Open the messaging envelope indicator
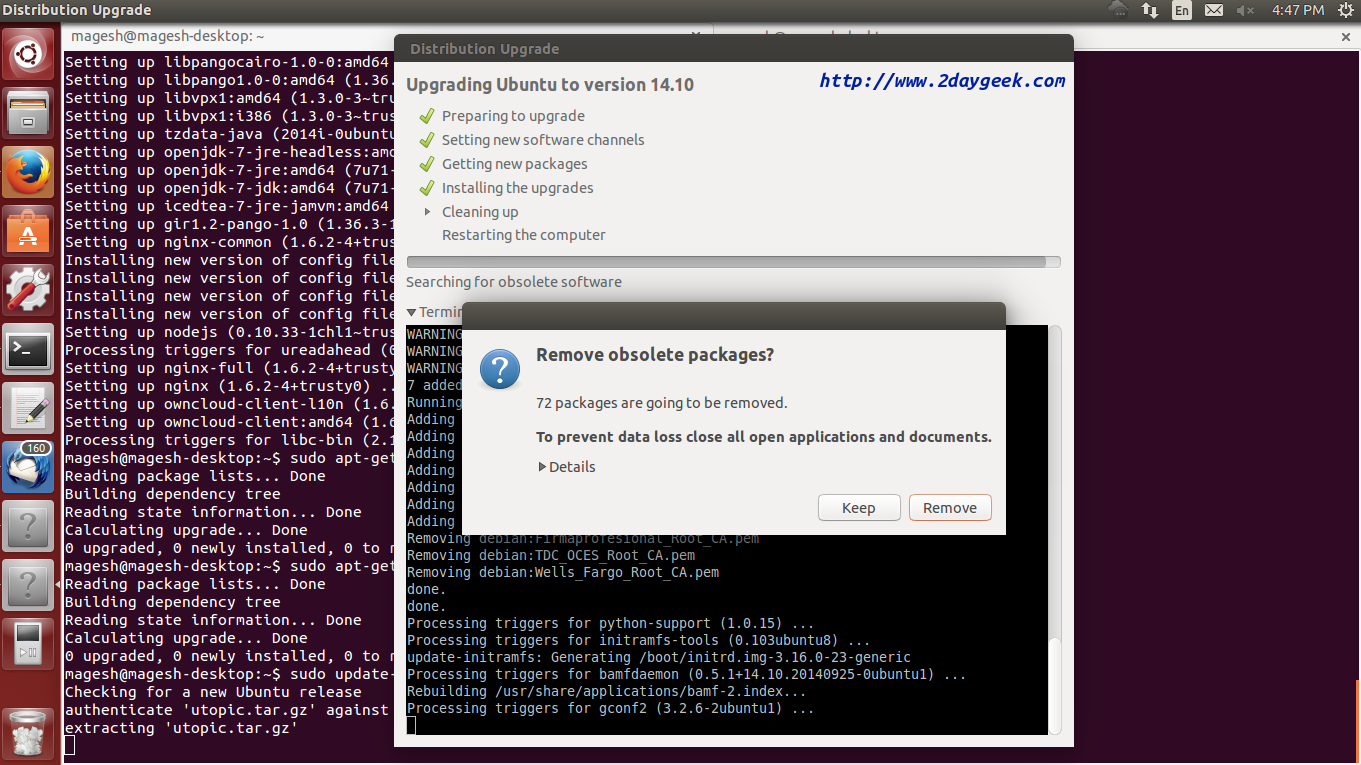Screen dimensions: 1361x765 (x=1214, y=10)
